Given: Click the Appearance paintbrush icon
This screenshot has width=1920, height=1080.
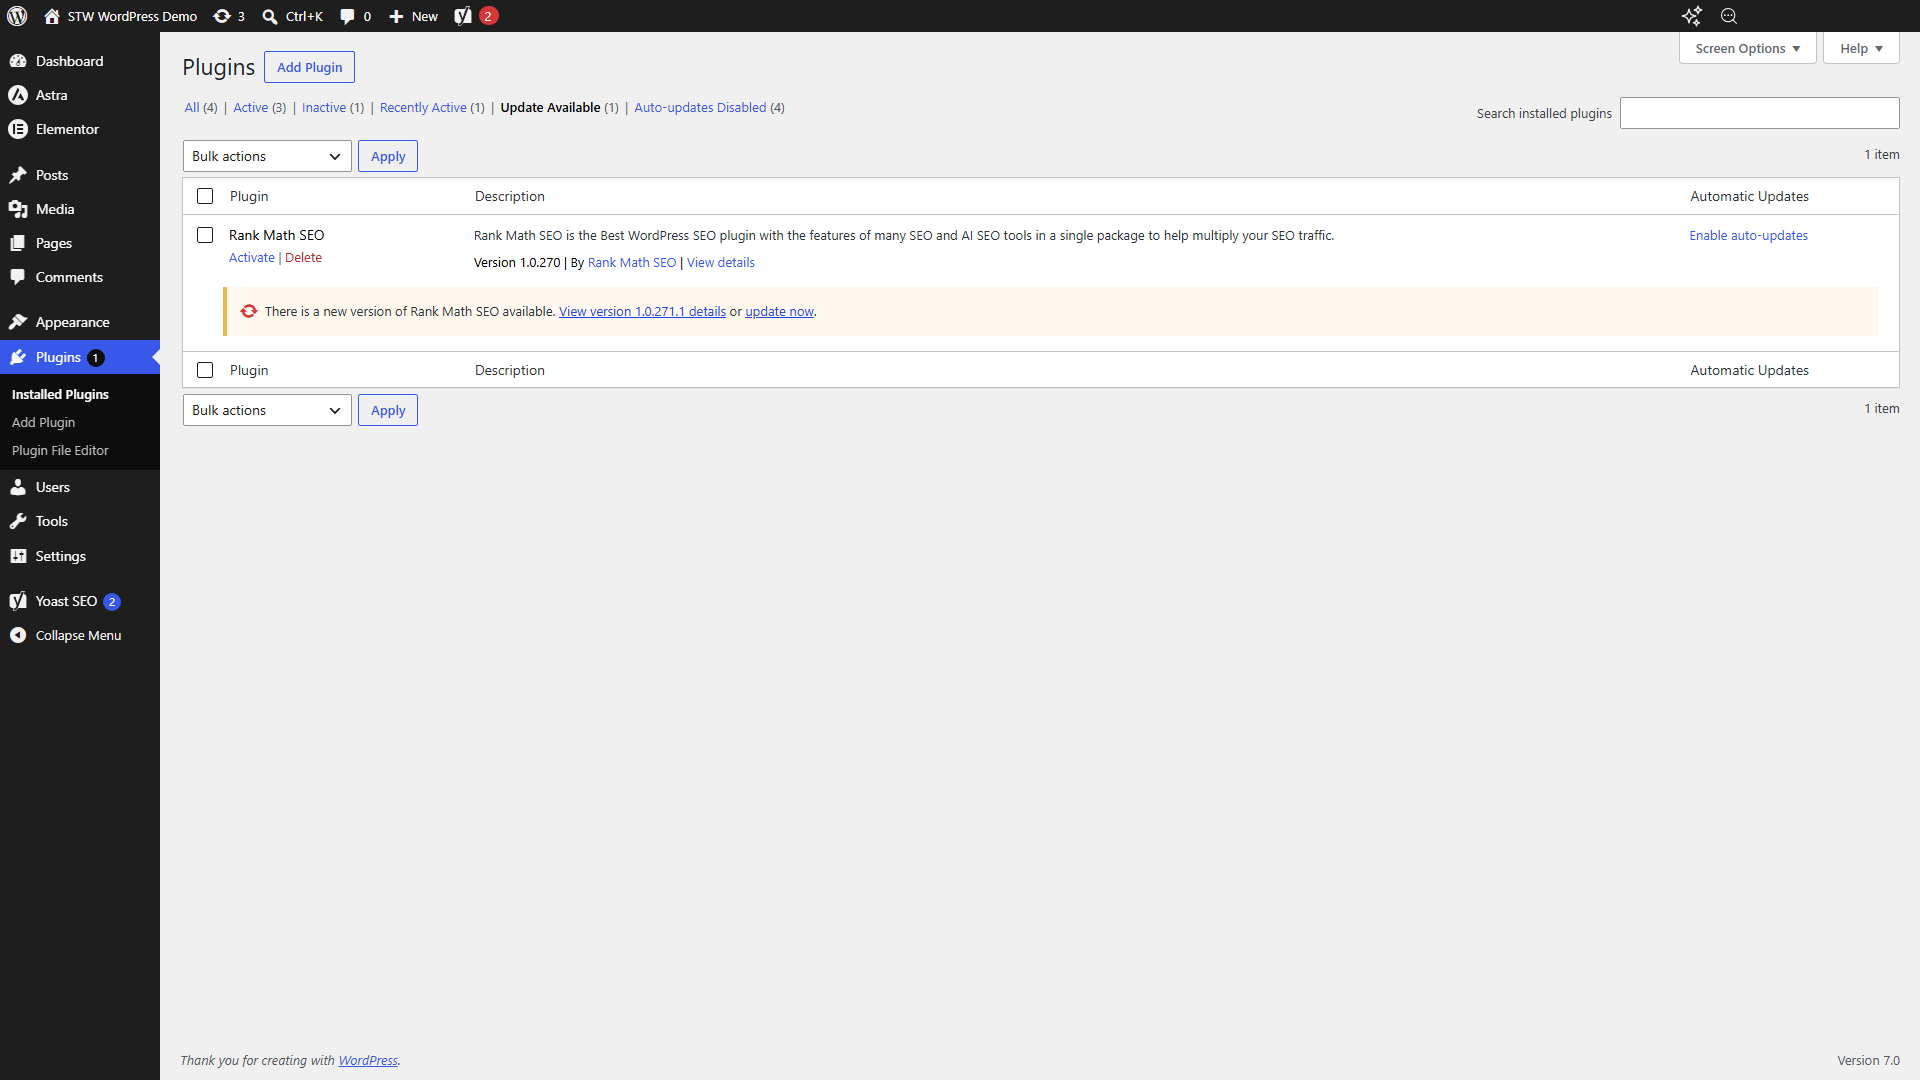Looking at the screenshot, I should click(18, 322).
